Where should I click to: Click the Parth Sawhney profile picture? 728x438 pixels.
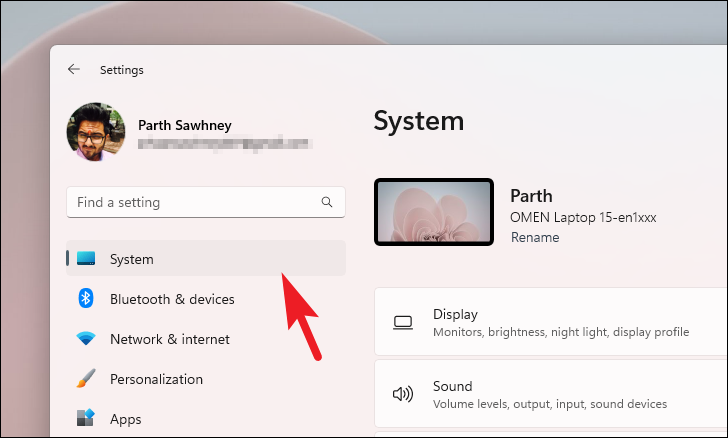click(x=96, y=132)
